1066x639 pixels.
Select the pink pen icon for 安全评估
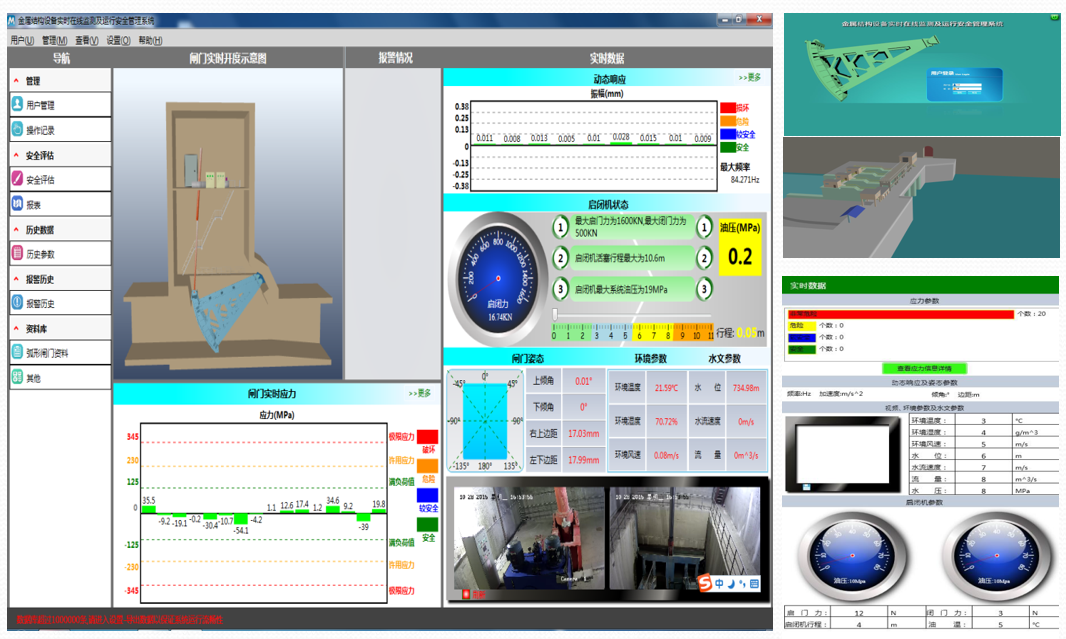[x=18, y=179]
